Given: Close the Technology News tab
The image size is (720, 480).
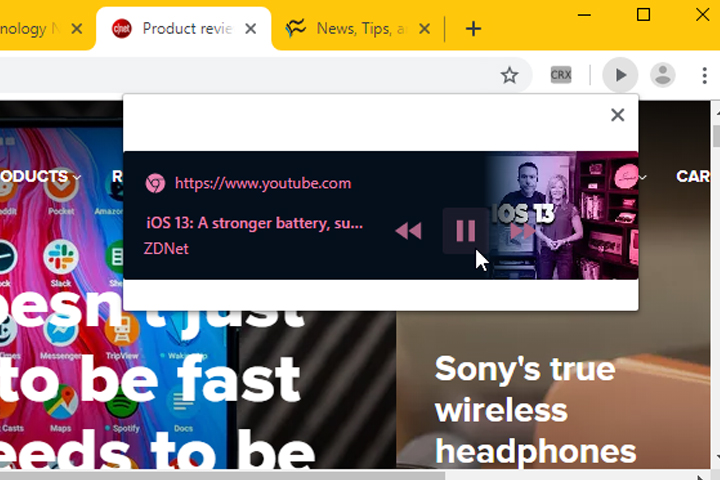Looking at the screenshot, I should coord(77,29).
